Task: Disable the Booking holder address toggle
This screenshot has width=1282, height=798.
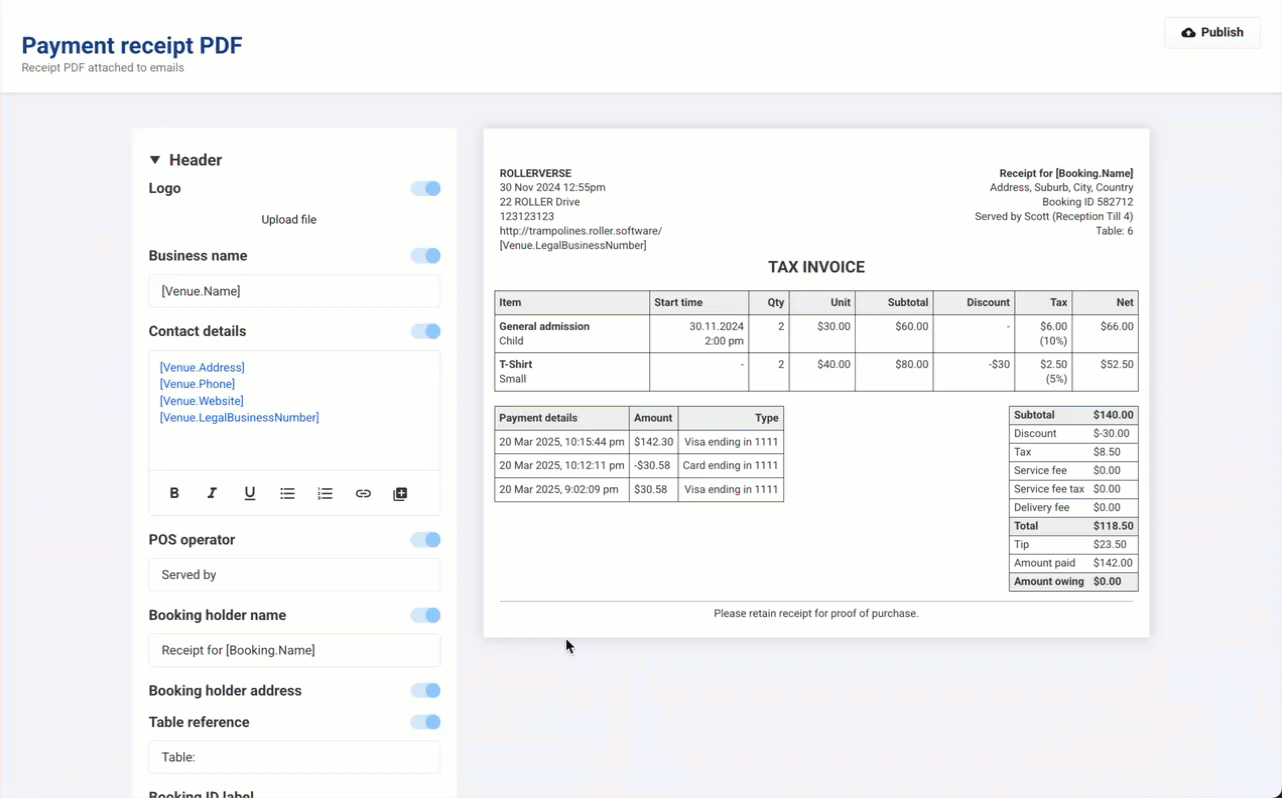Action: tap(426, 691)
